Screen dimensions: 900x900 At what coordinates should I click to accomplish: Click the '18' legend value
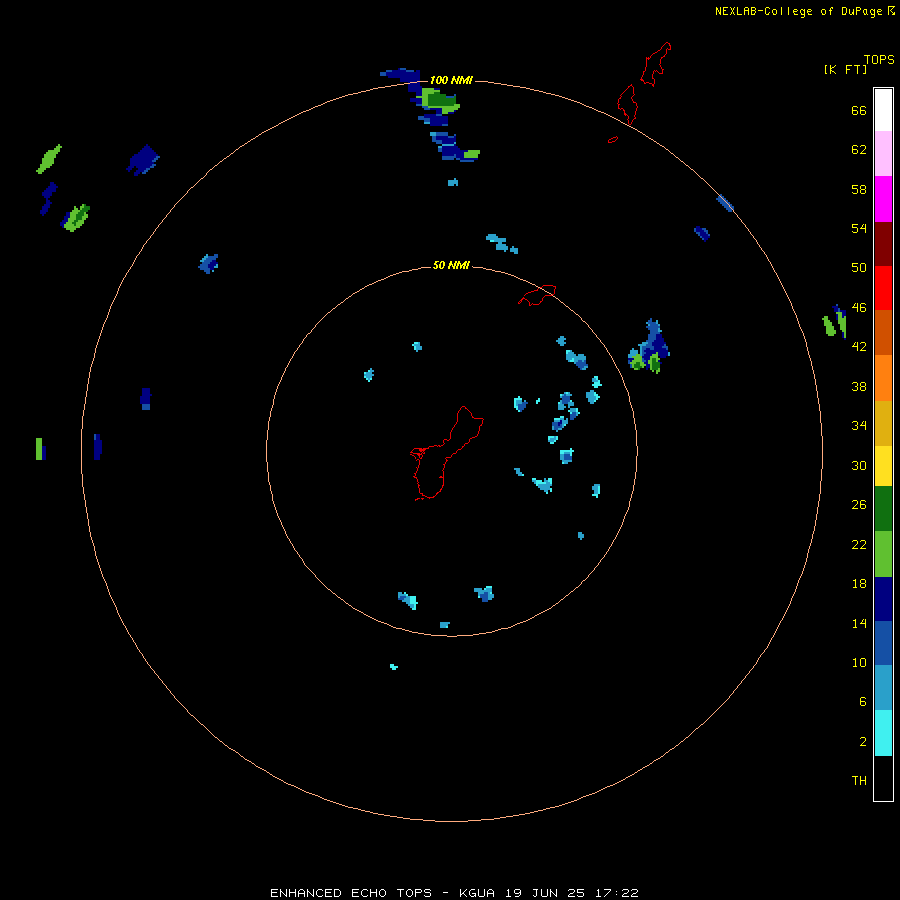pos(859,584)
